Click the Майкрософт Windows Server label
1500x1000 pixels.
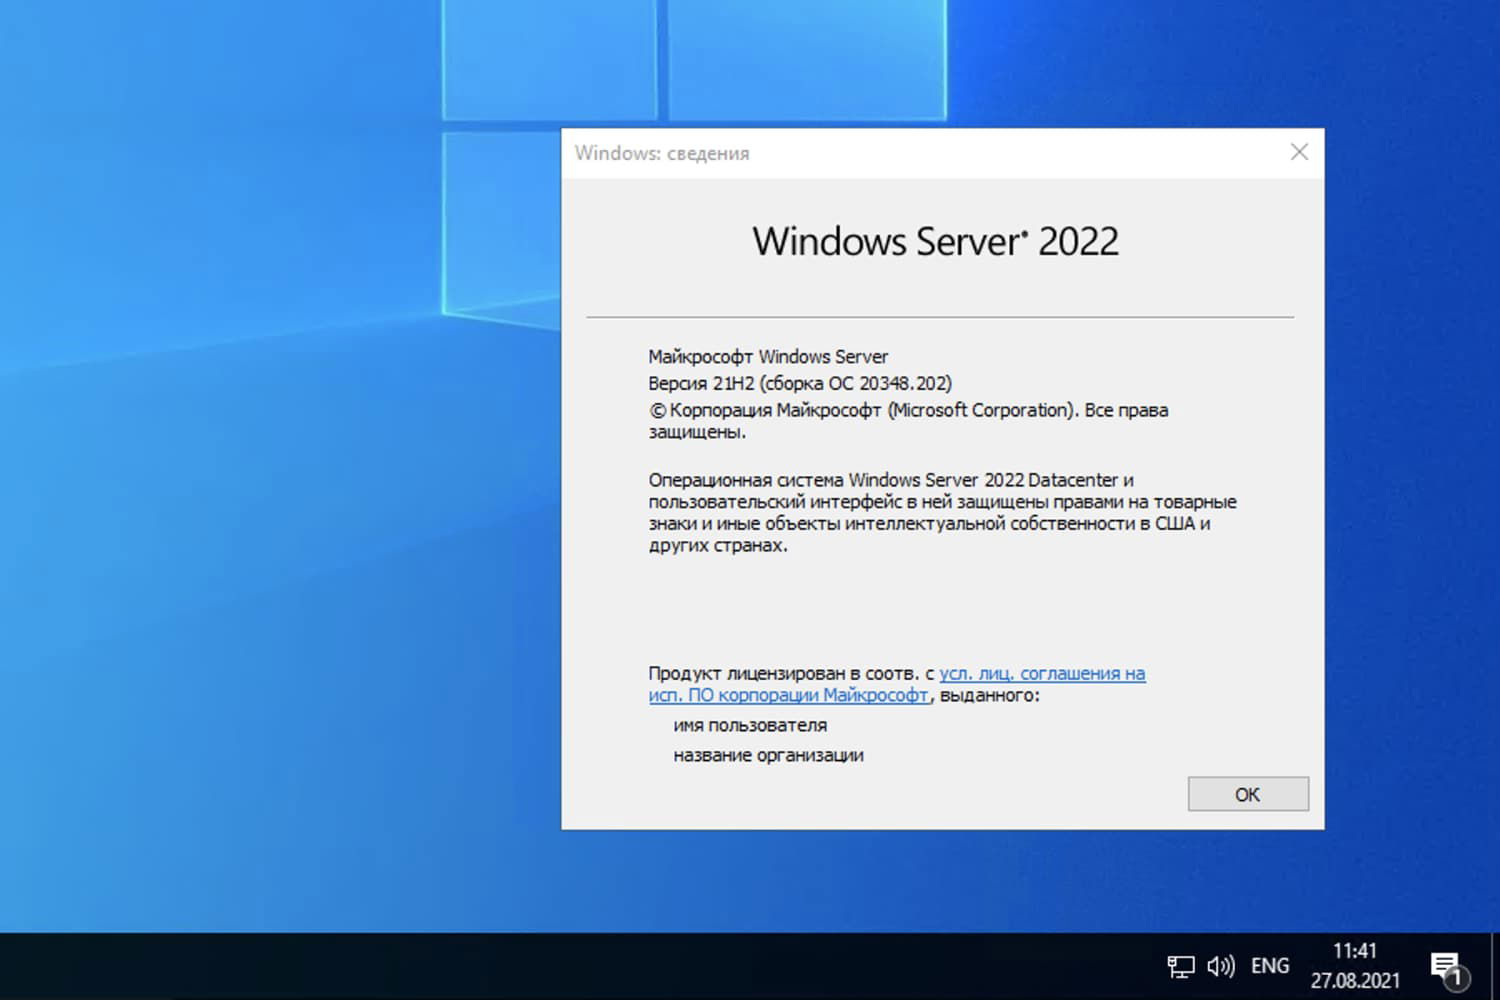(768, 356)
